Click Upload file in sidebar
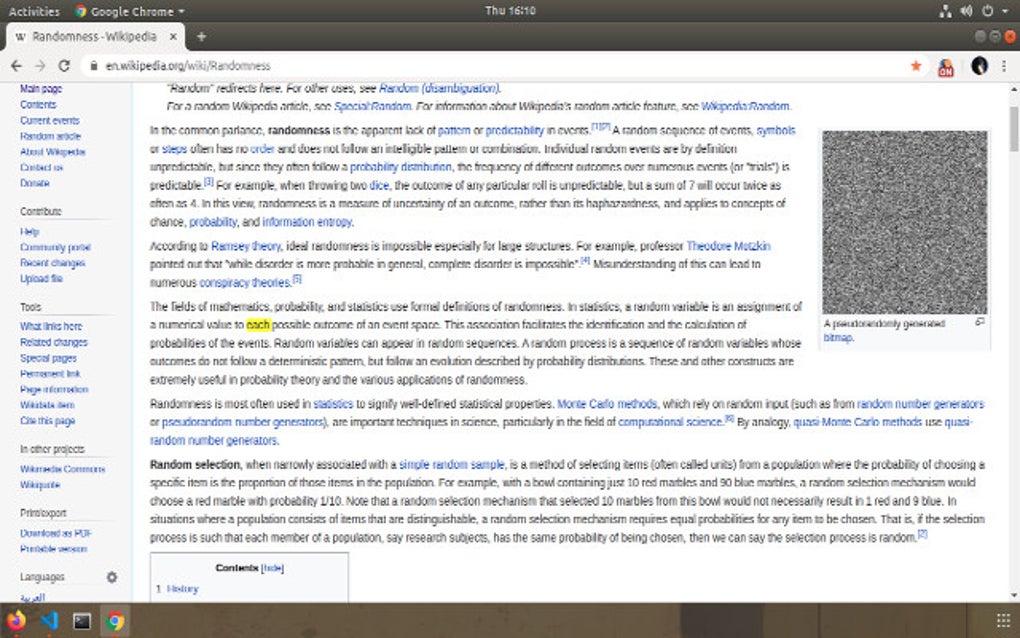Screen dimensions: 1020x638 41,278
